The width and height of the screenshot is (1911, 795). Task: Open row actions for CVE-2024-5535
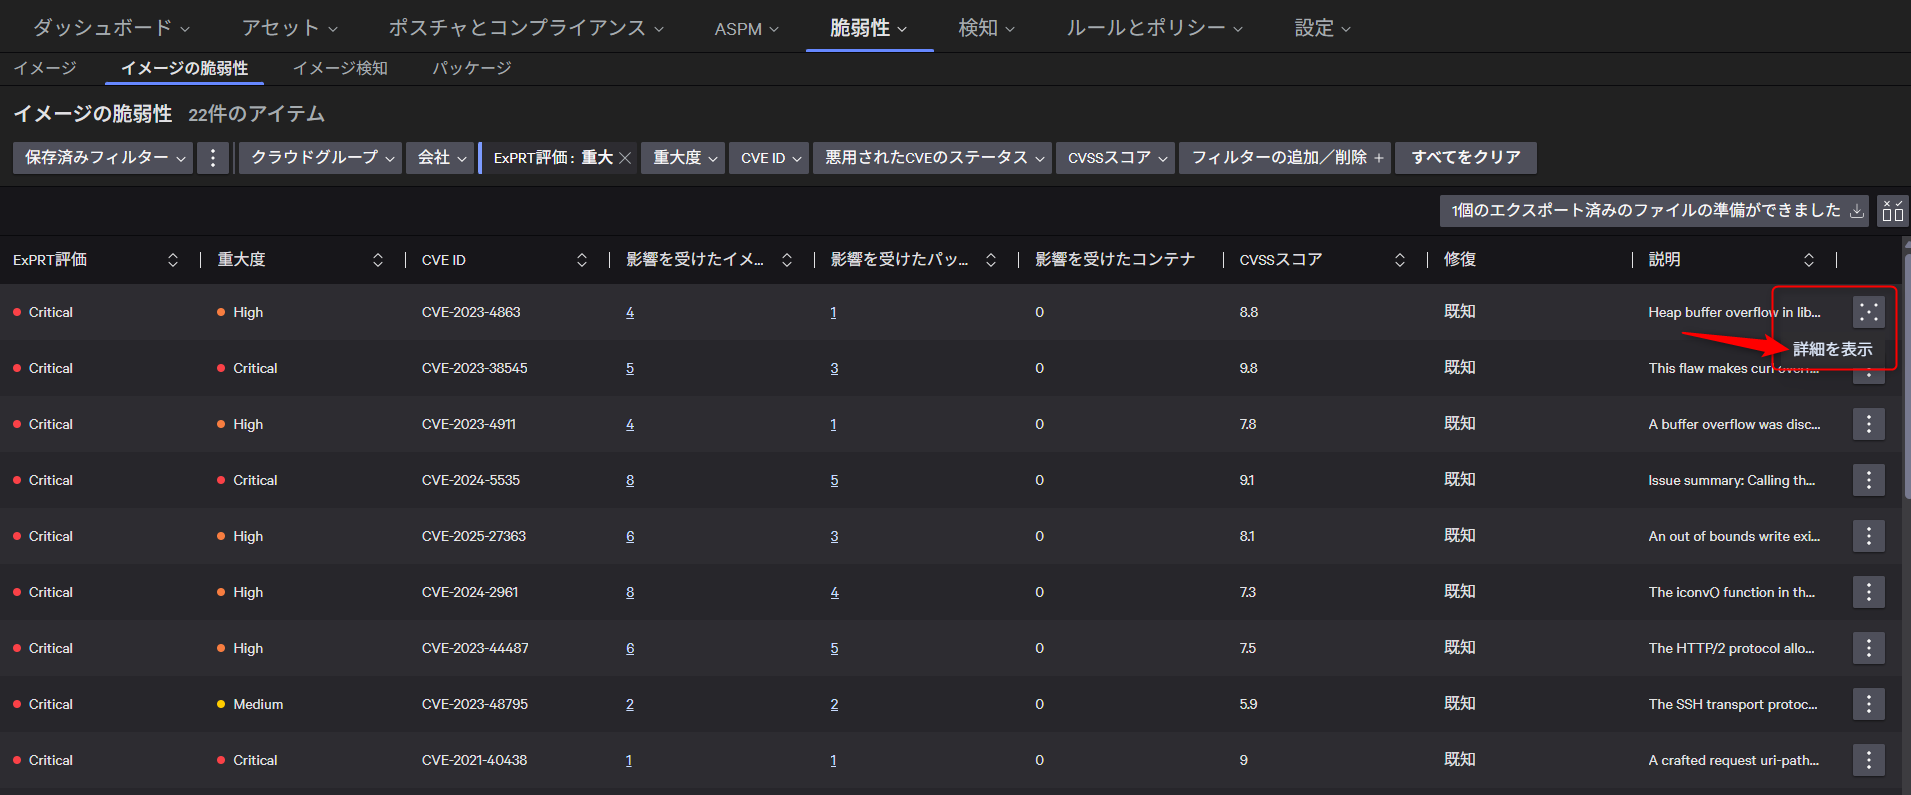1868,480
